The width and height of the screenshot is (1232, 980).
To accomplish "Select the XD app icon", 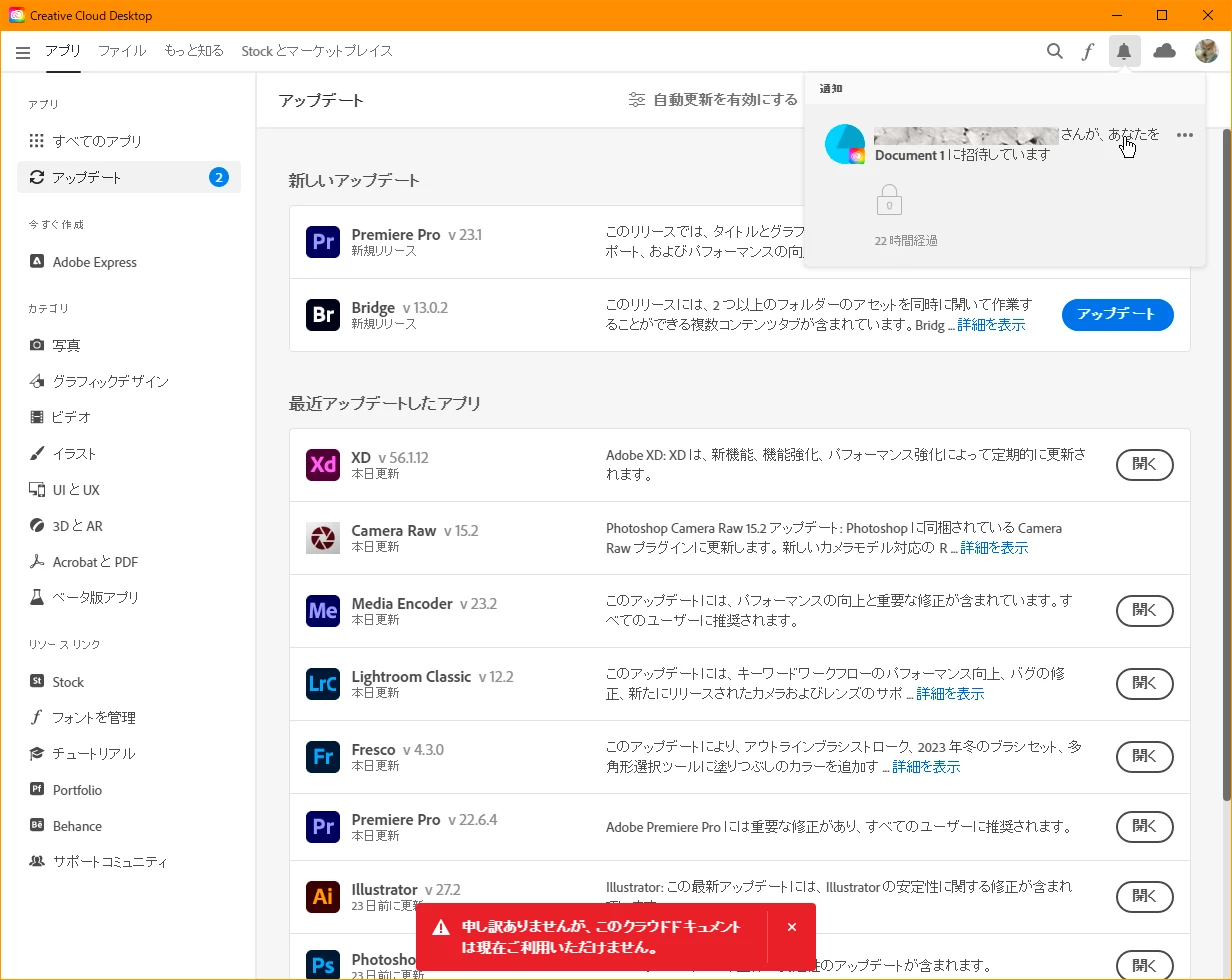I will (323, 465).
